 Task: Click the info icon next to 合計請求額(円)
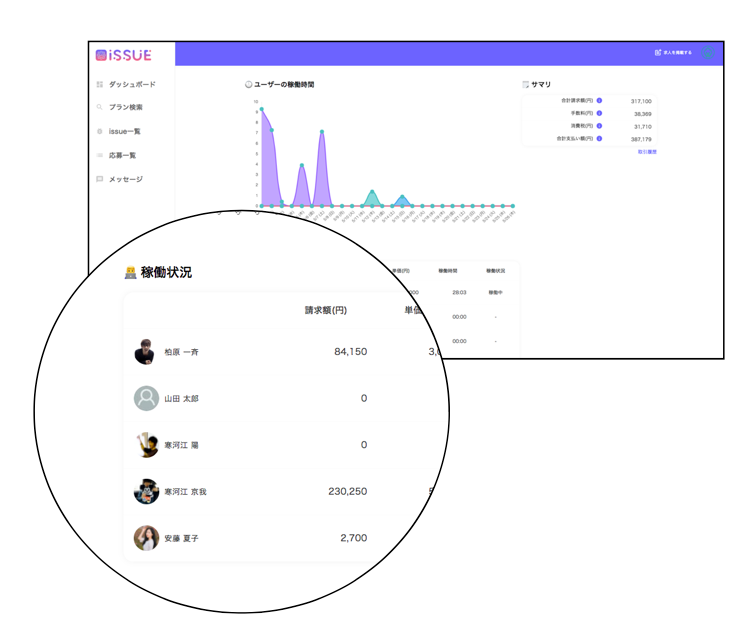pyautogui.click(x=599, y=100)
